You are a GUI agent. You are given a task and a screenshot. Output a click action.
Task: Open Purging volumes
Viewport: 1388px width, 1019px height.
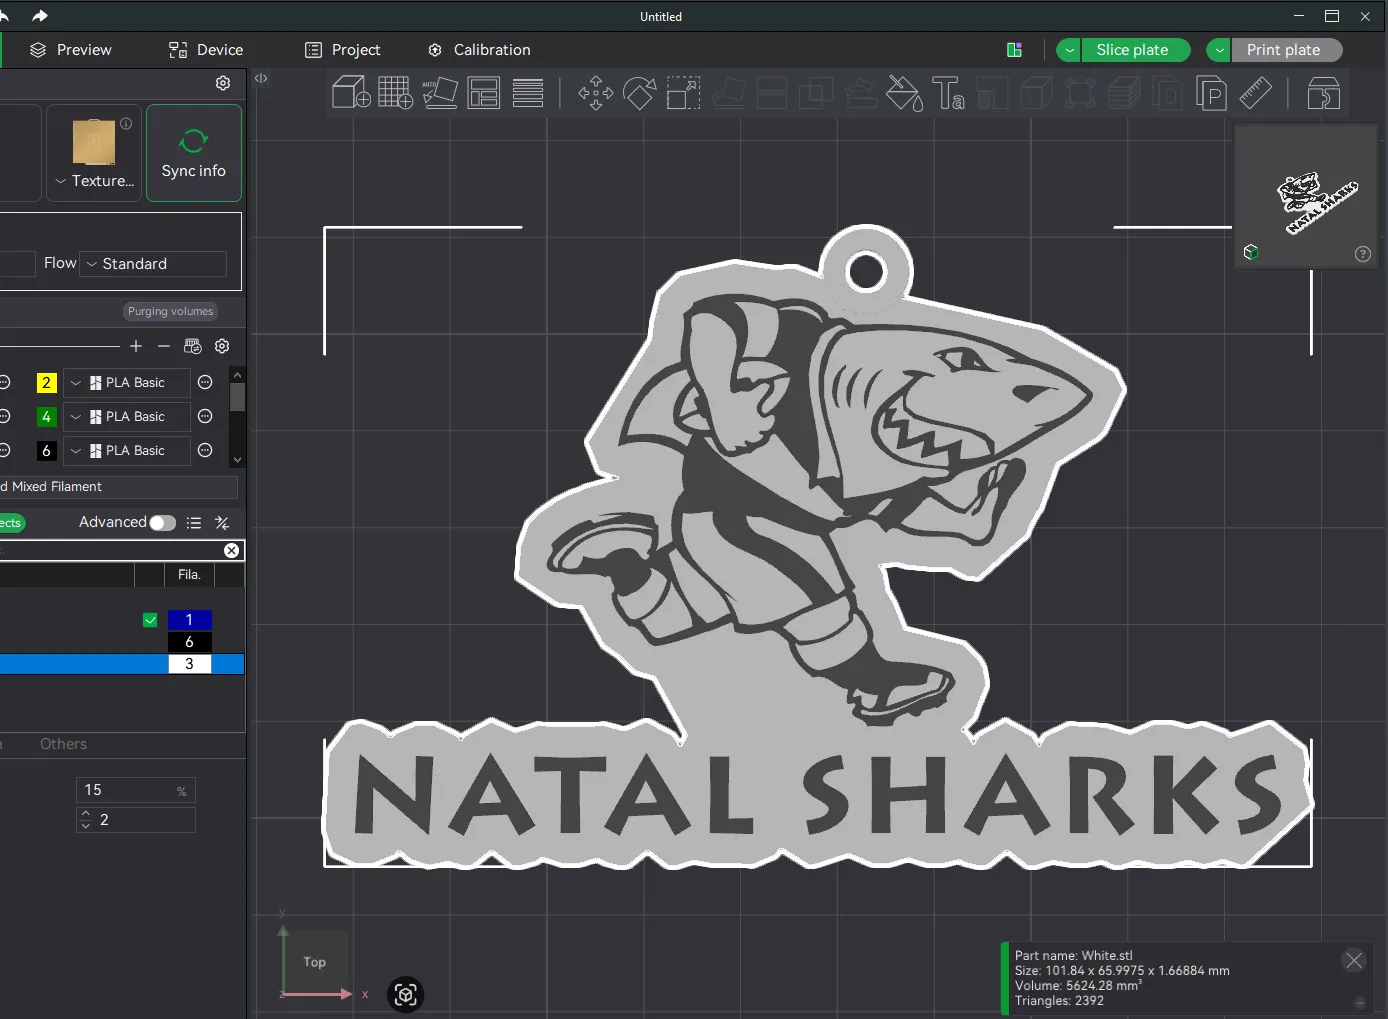(x=170, y=311)
